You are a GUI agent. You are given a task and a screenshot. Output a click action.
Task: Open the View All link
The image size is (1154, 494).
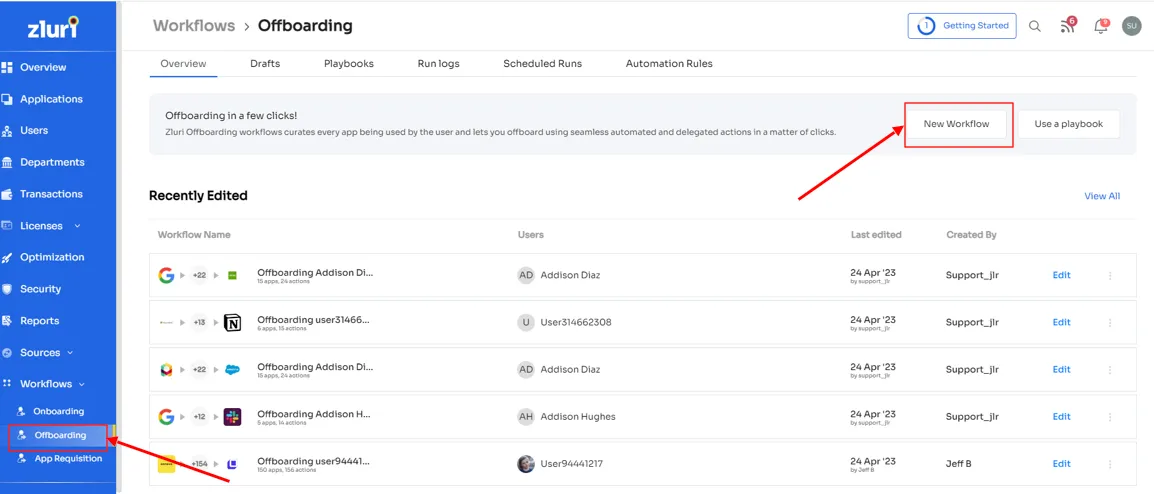[x=1102, y=196]
